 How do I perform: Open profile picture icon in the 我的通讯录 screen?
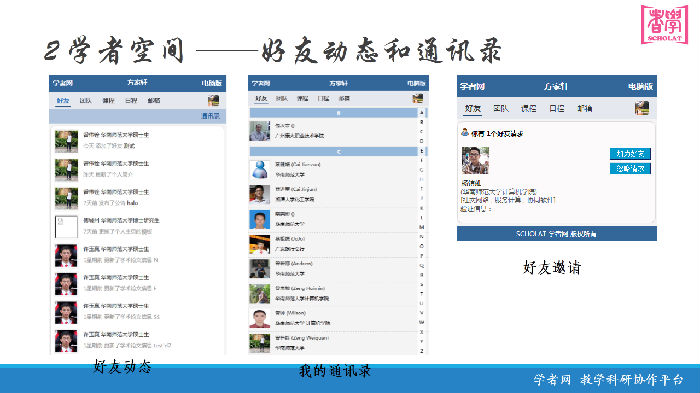point(417,98)
